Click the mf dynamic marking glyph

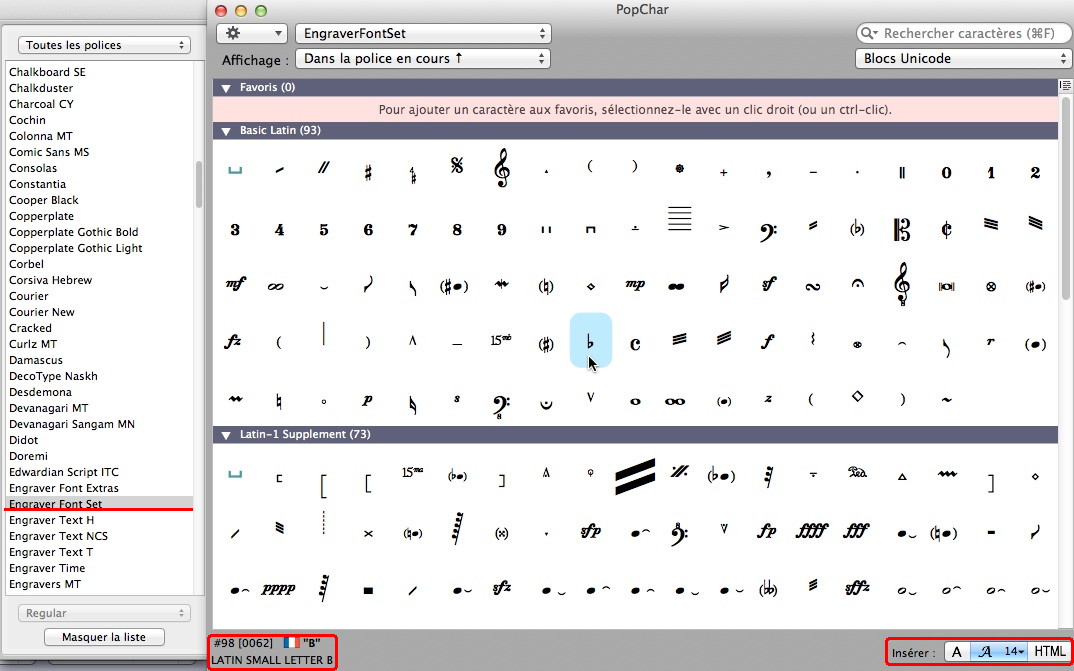coord(235,285)
